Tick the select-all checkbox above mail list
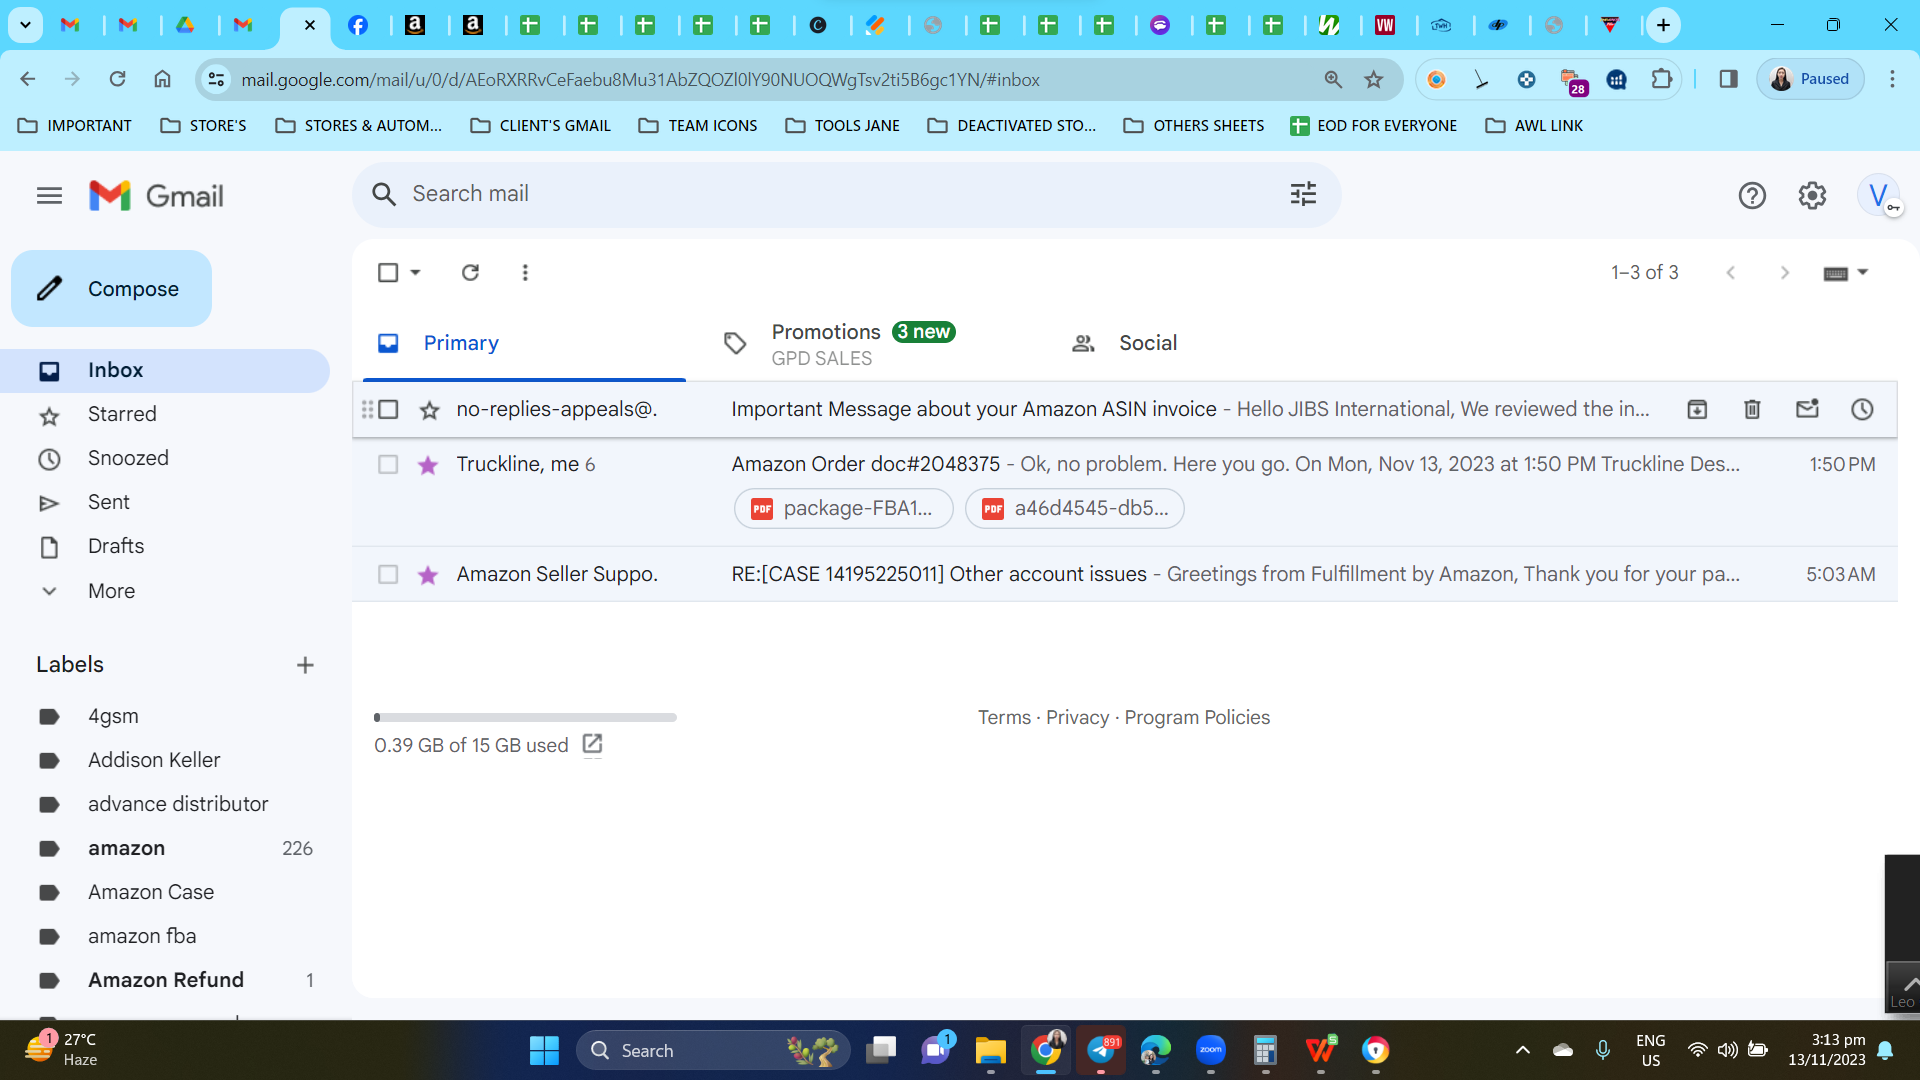1920x1080 pixels. (388, 272)
